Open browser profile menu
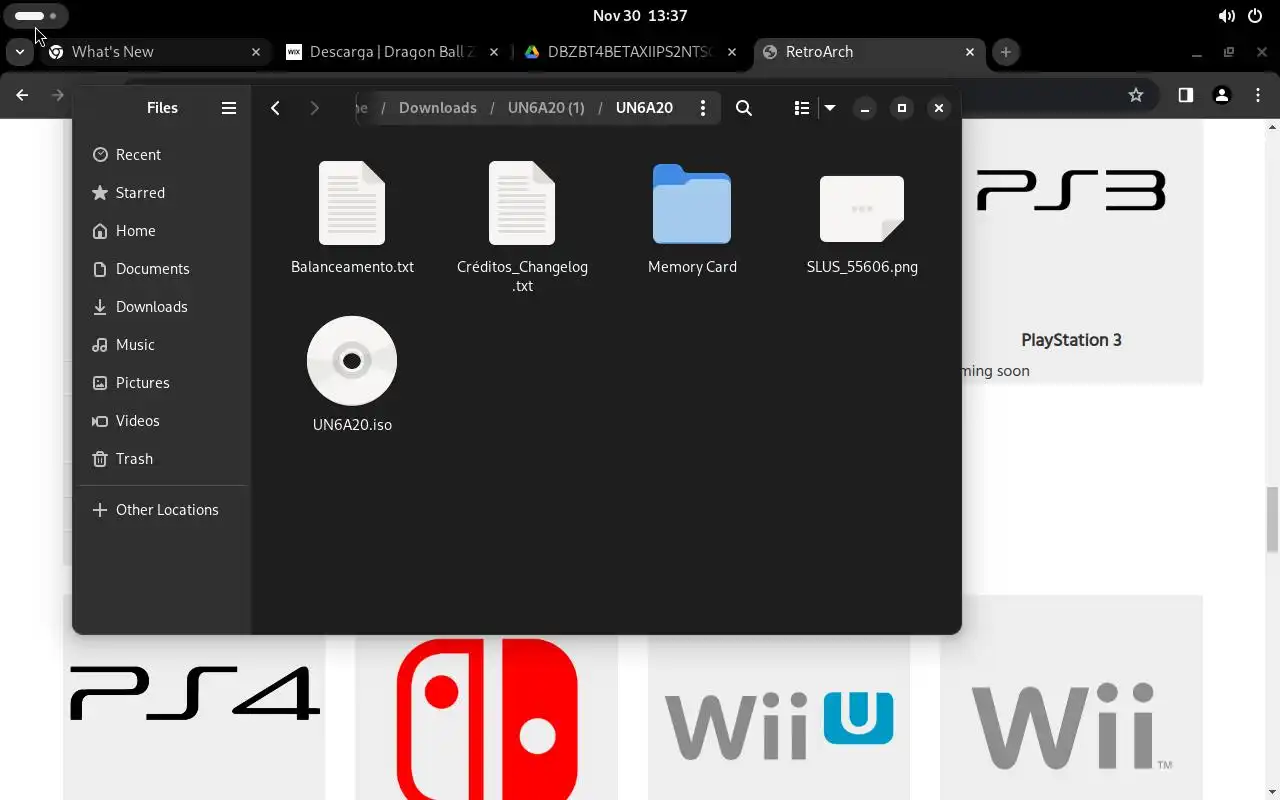Image resolution: width=1280 pixels, height=800 pixels. (1221, 95)
